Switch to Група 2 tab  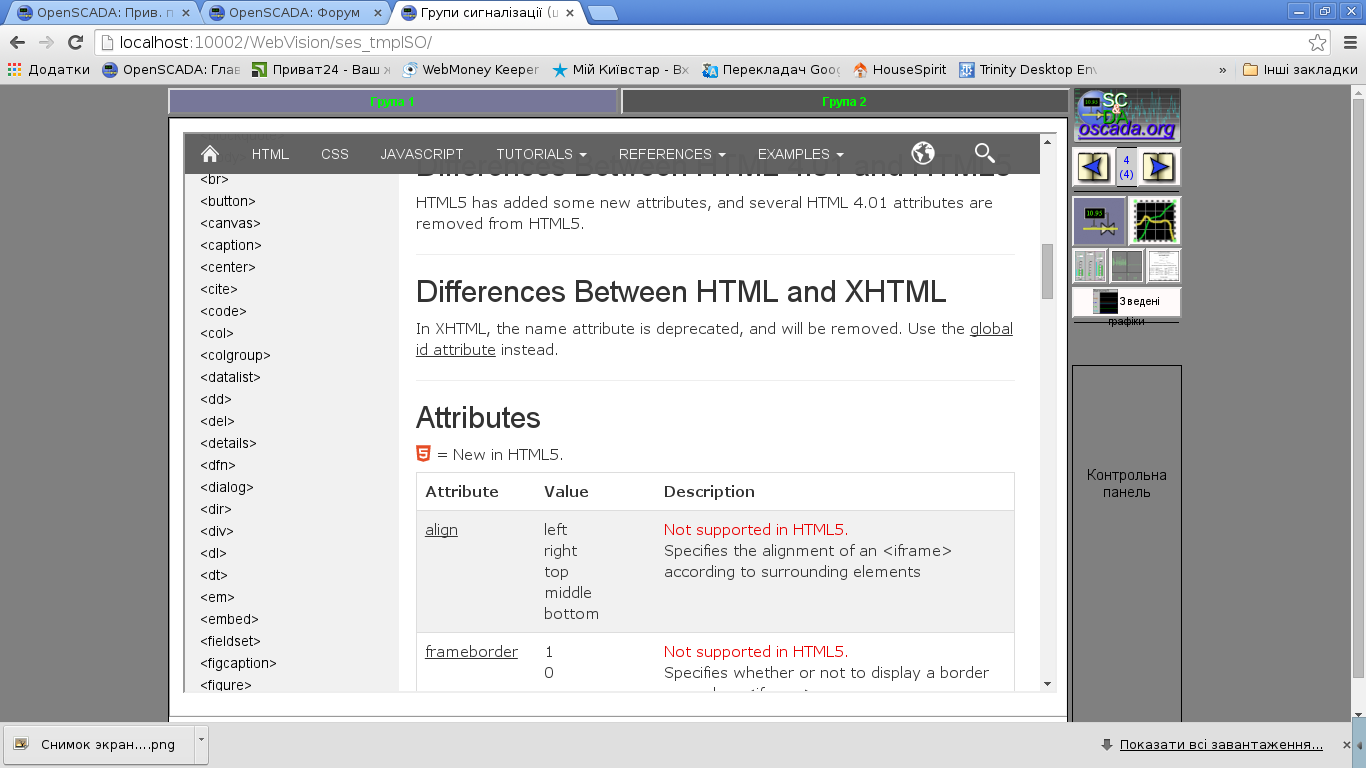point(844,102)
